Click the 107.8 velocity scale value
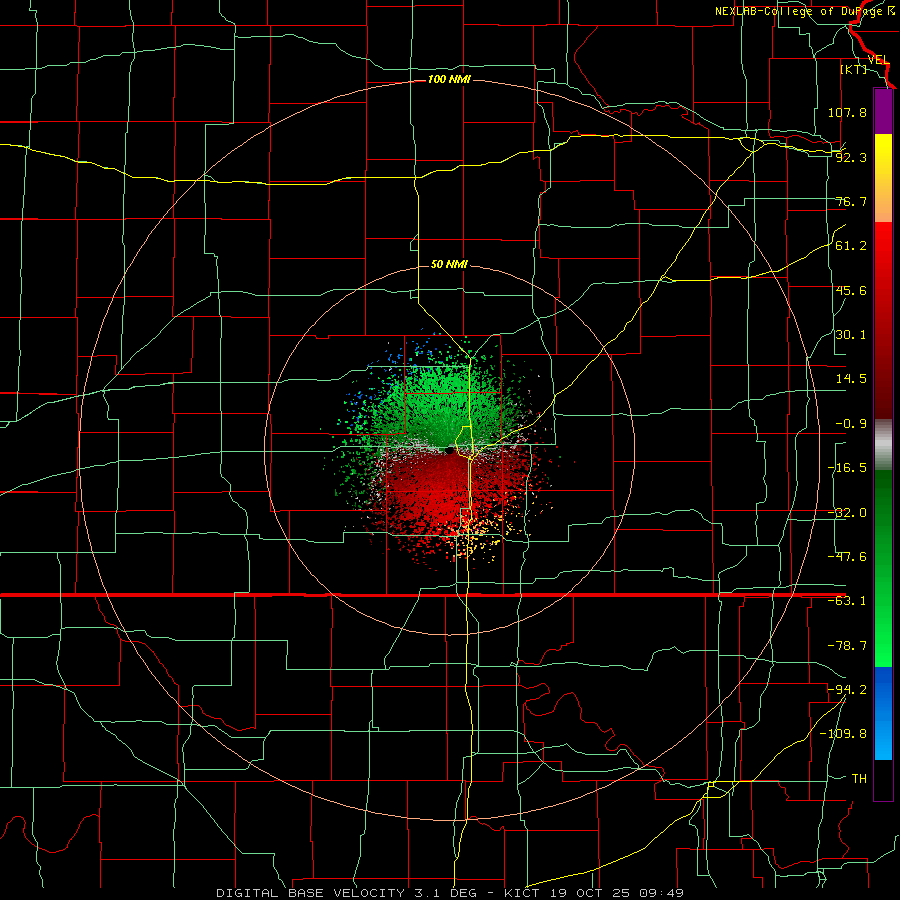This screenshot has width=900, height=900. (847, 112)
